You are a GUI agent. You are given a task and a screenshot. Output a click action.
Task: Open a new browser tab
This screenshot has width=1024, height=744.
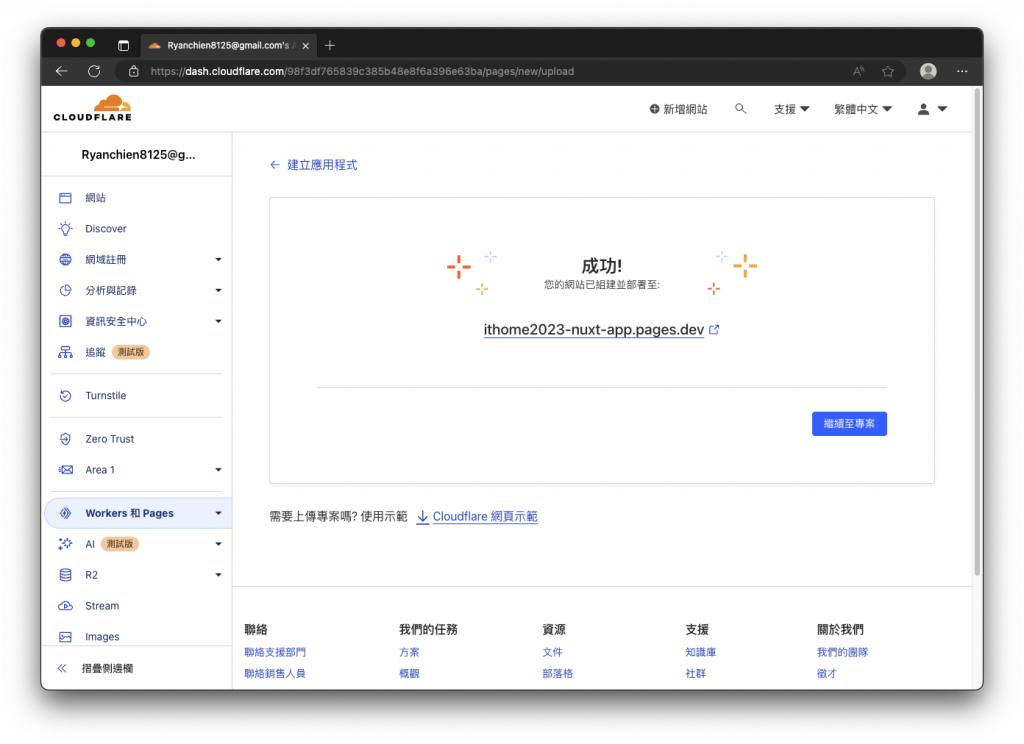330,45
